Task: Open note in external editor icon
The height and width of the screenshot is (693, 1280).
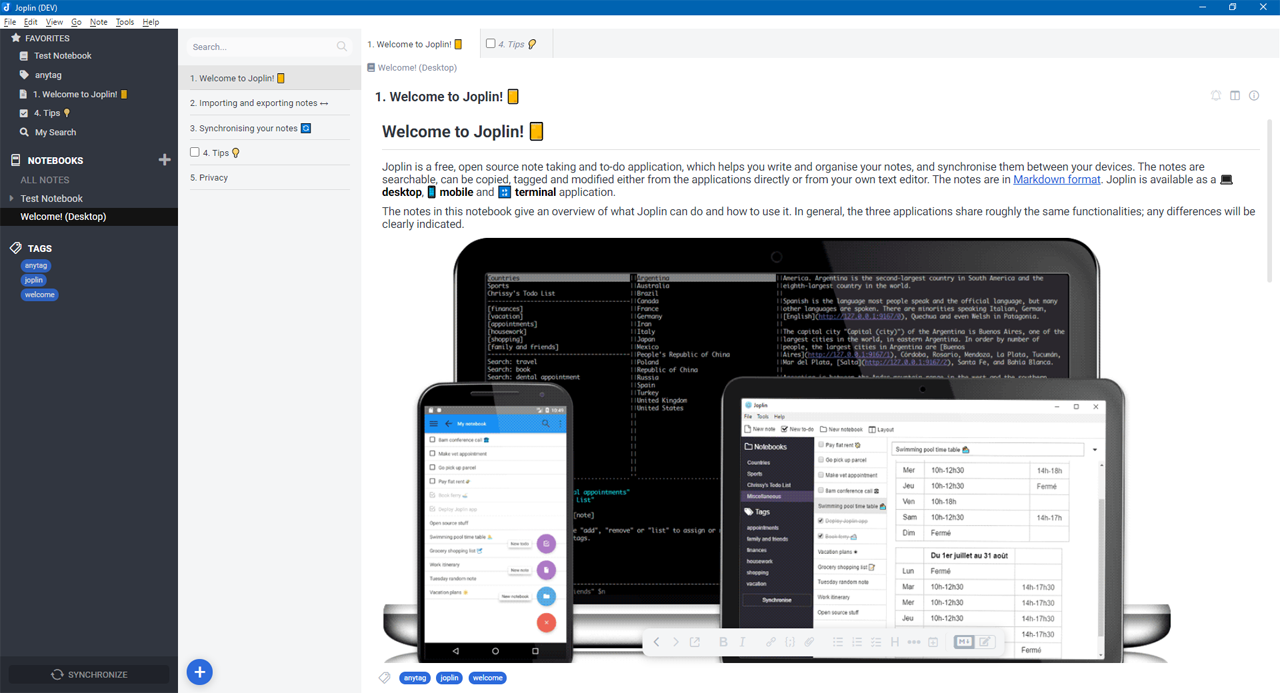Action: tap(695, 642)
